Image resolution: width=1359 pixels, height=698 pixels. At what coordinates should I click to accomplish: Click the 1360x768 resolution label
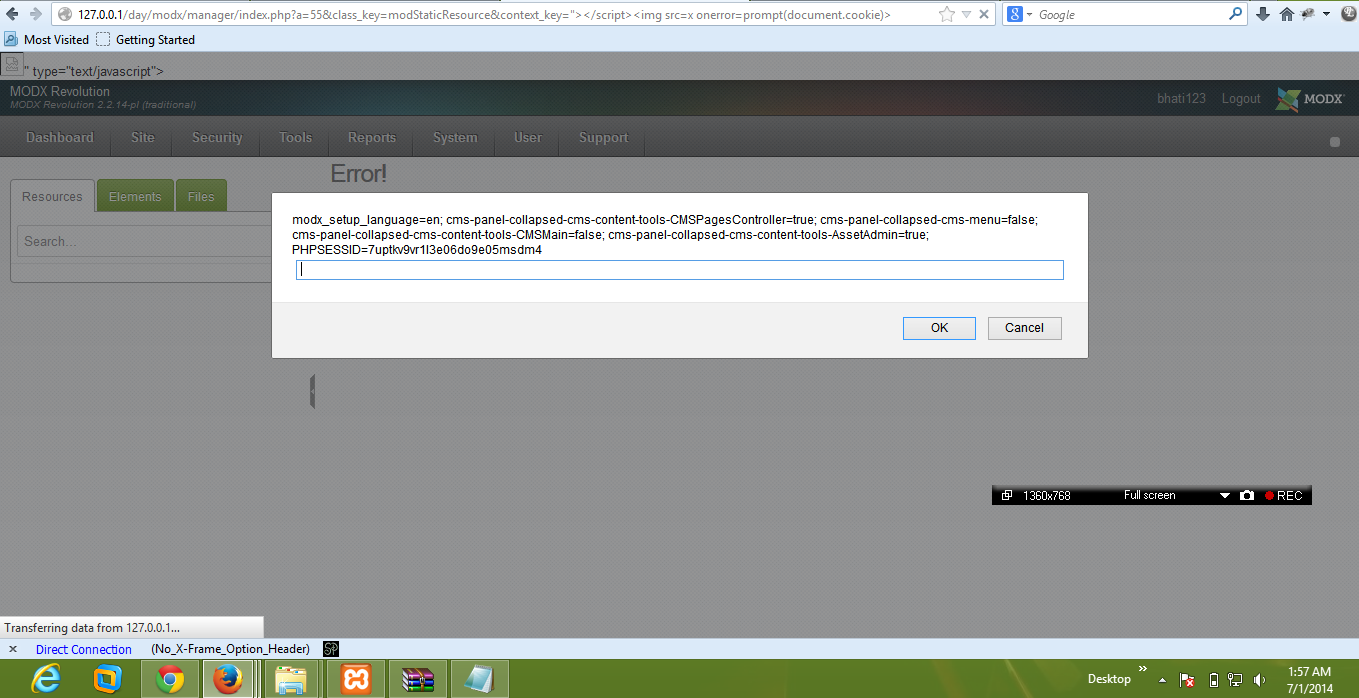coord(1047,495)
